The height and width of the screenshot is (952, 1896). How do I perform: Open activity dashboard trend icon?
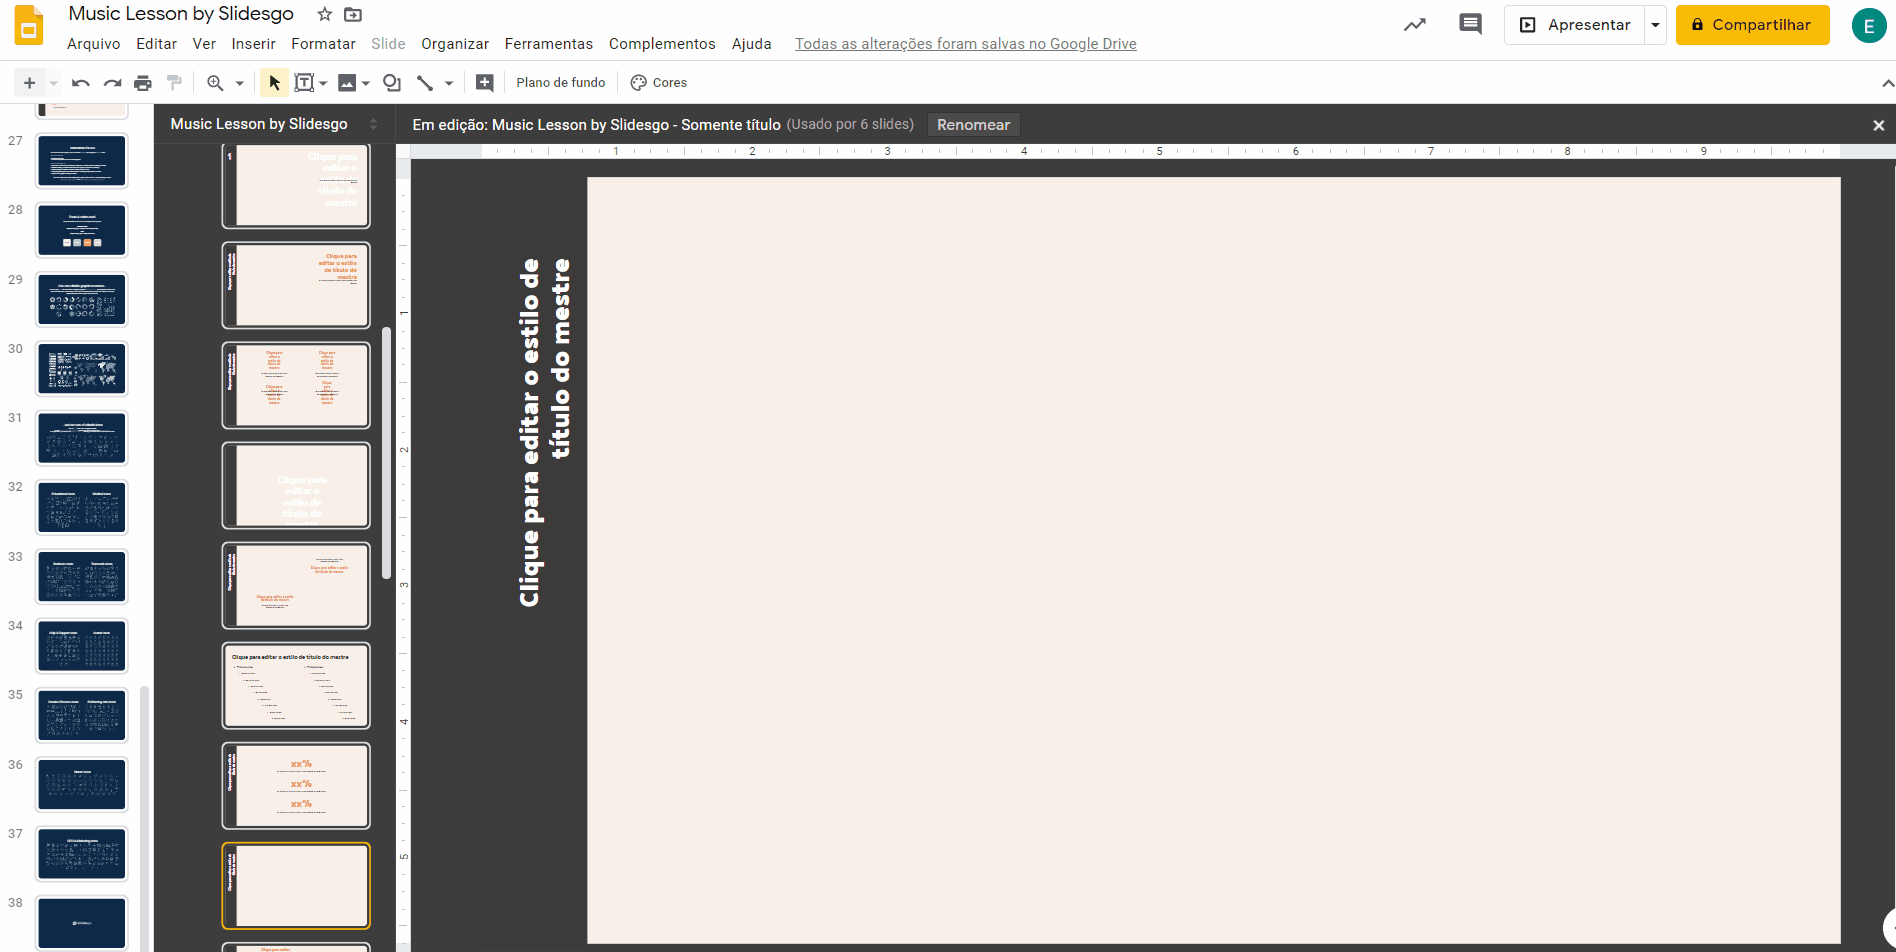[x=1414, y=25]
